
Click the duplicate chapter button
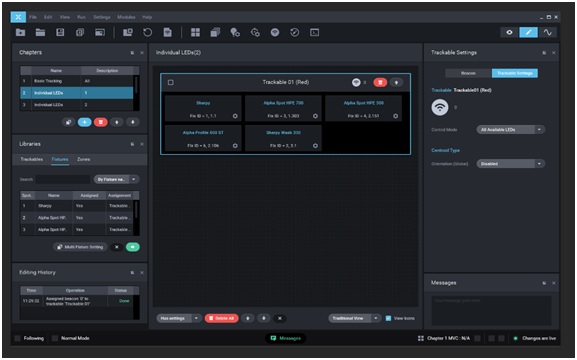coord(68,122)
